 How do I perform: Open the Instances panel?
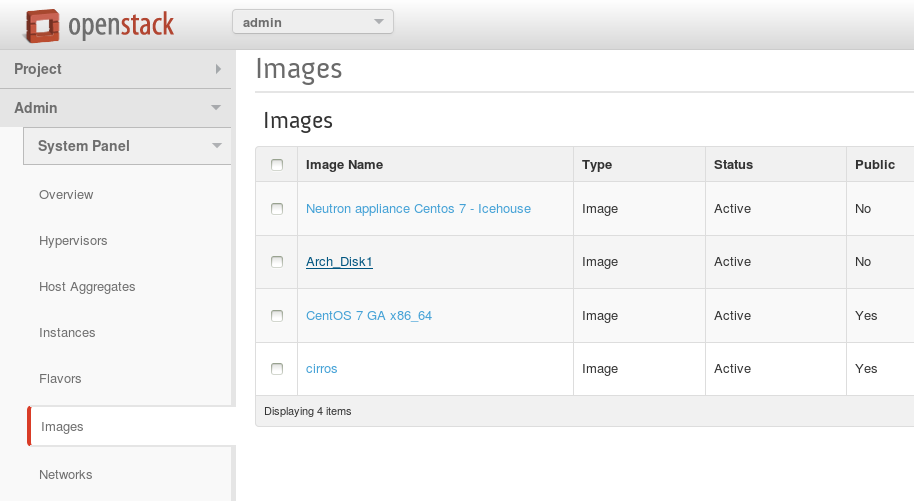67,333
